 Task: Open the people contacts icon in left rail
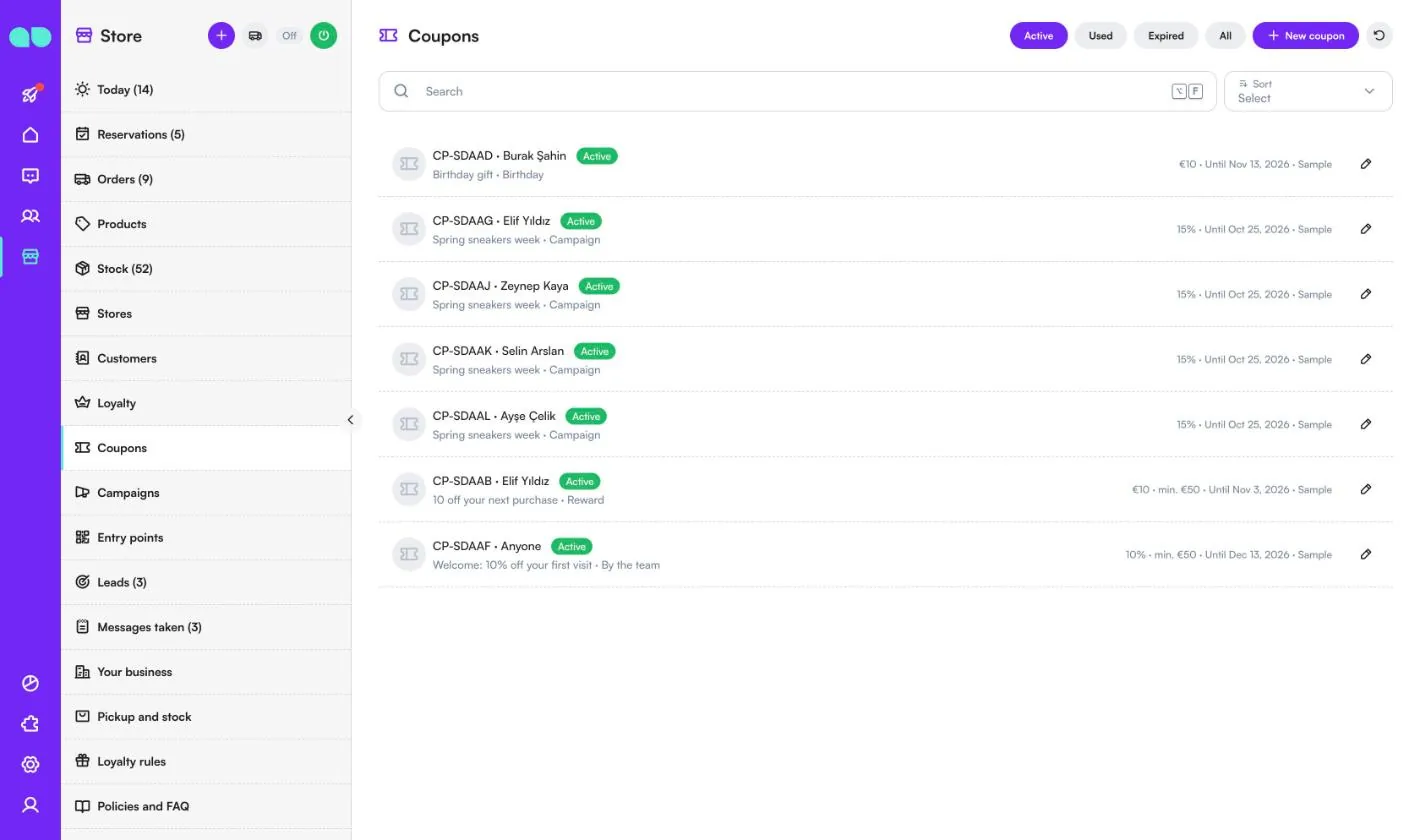coord(30,216)
